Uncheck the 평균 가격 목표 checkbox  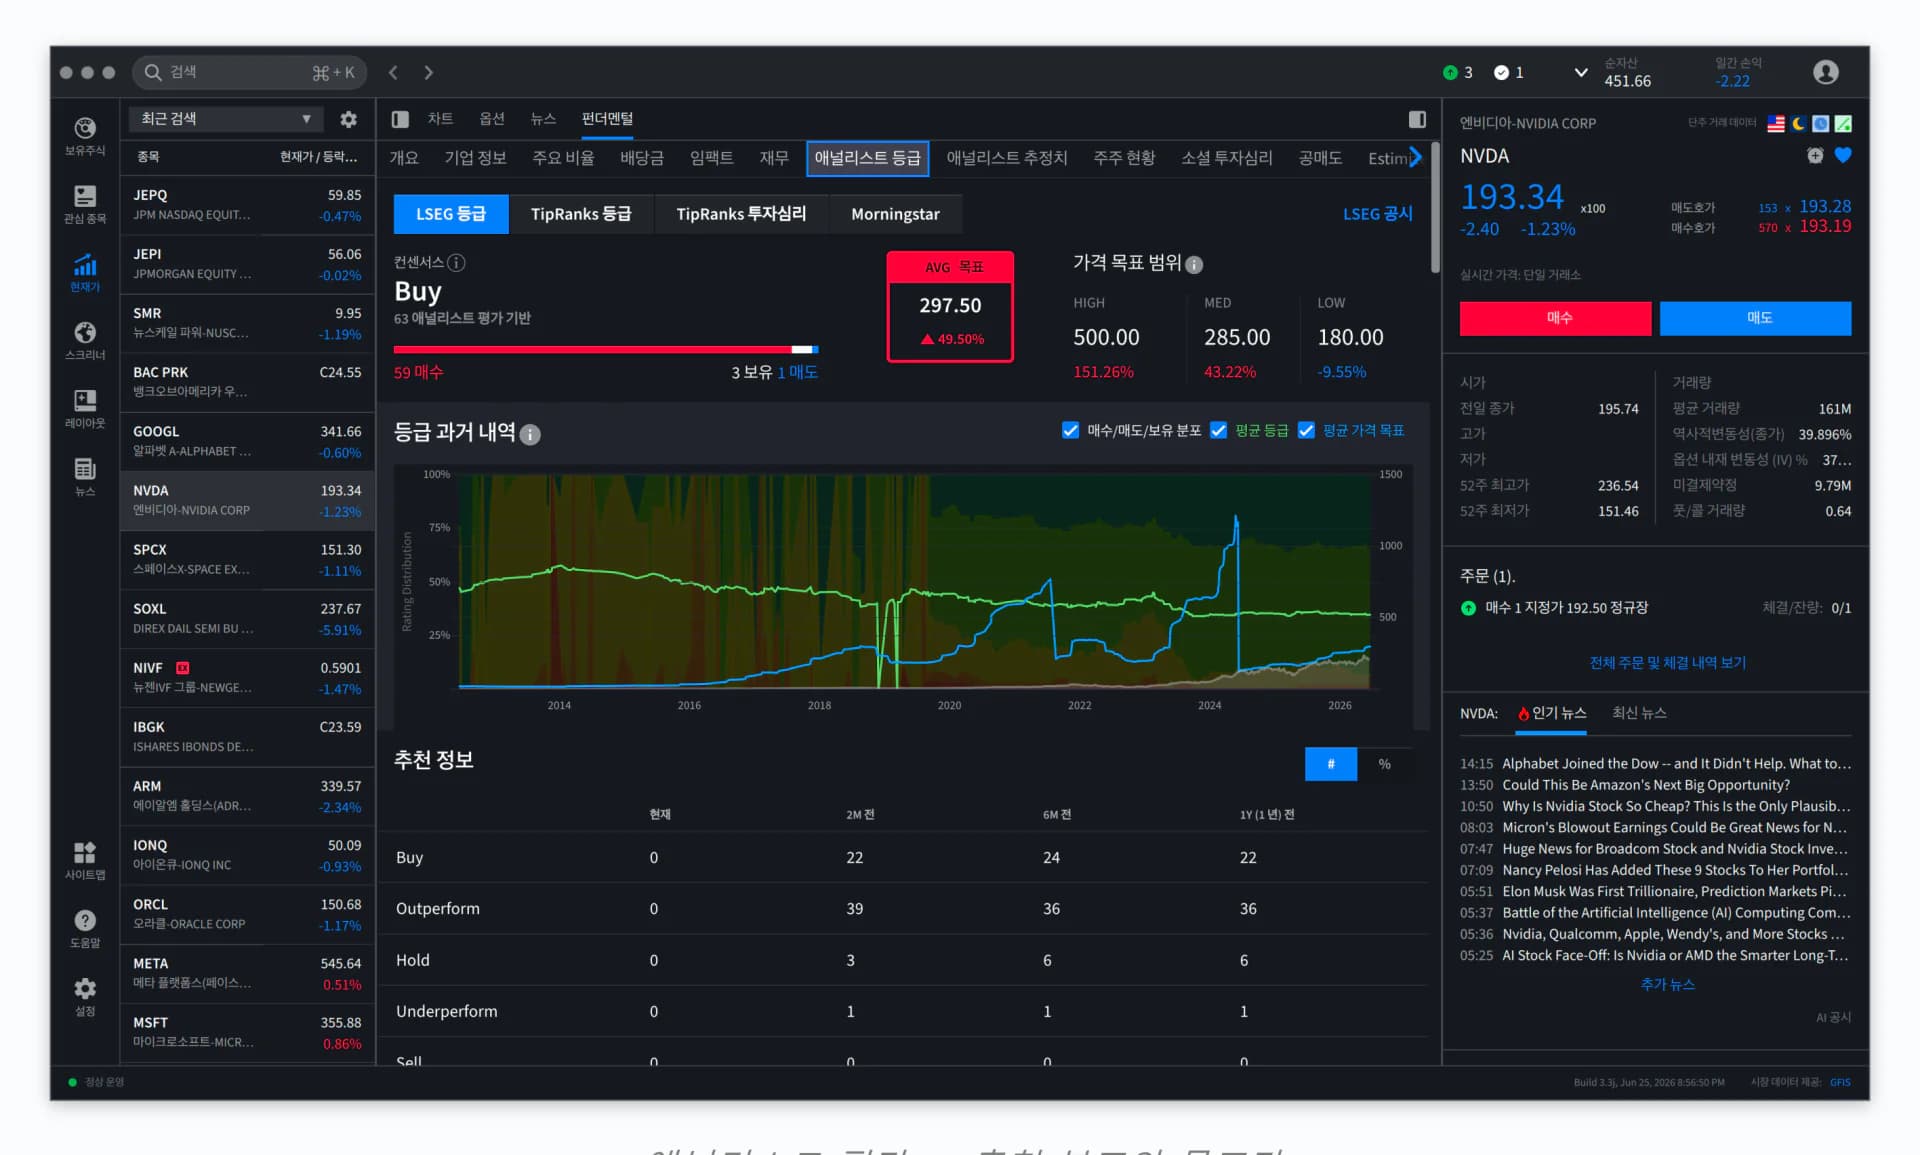[1306, 430]
